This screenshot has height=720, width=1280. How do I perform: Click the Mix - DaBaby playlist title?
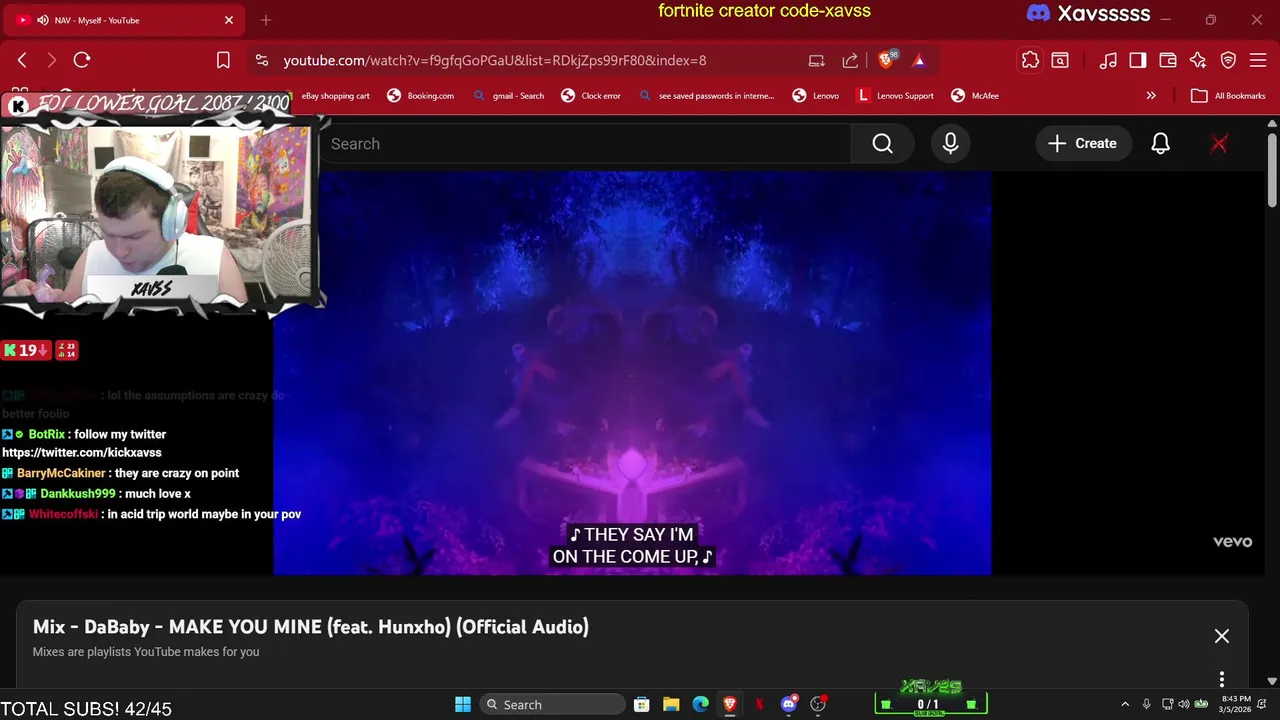click(311, 627)
